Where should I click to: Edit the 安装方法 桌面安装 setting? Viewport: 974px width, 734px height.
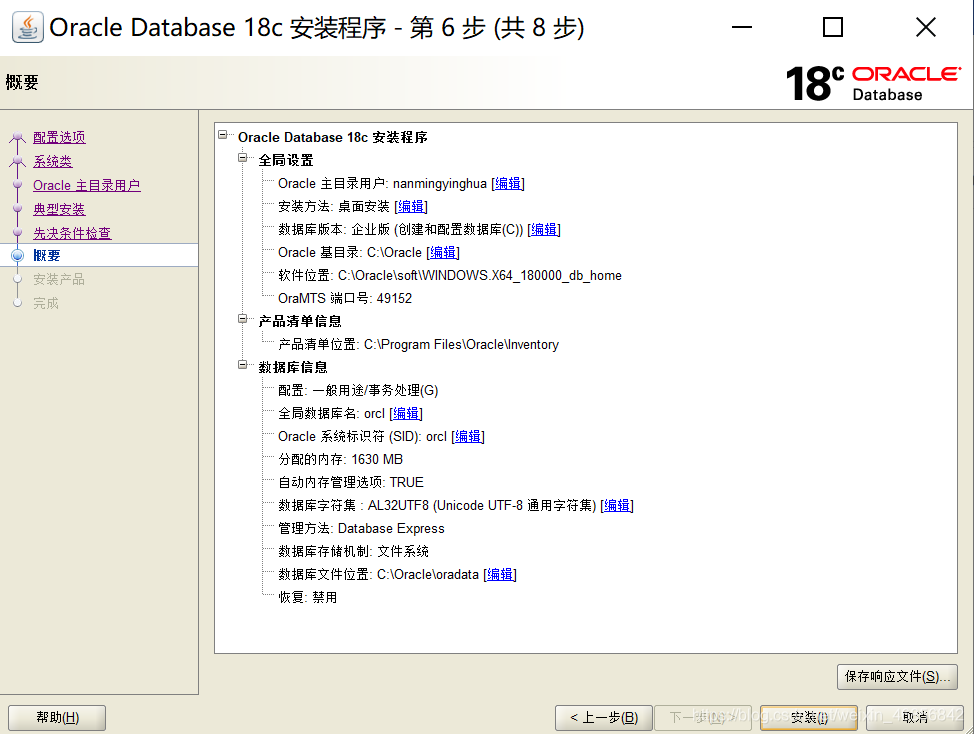(411, 207)
